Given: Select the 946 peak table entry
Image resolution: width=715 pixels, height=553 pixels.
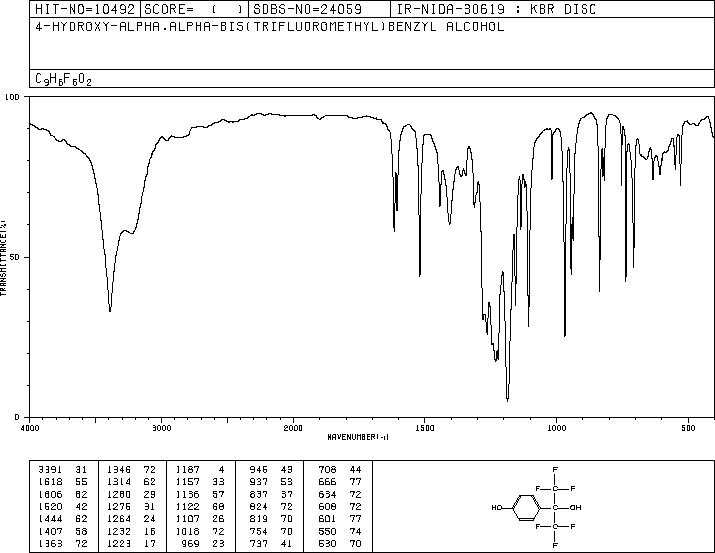Looking at the screenshot, I should click(271, 470).
